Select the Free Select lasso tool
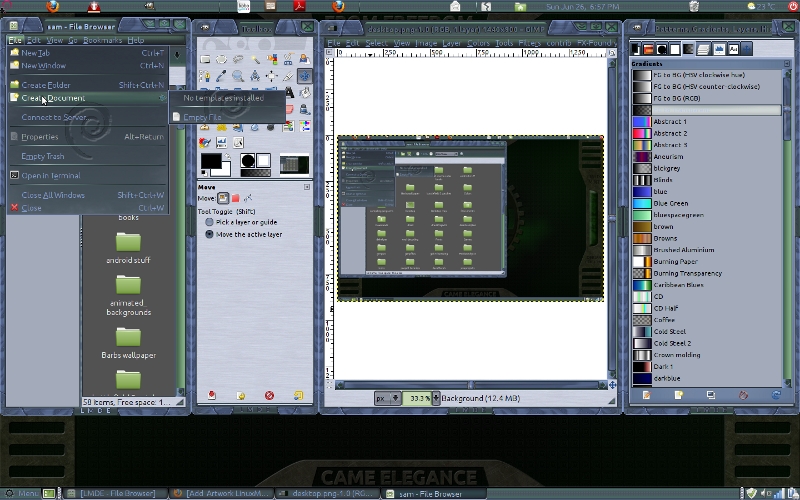The height and width of the screenshot is (500, 800). [238, 59]
